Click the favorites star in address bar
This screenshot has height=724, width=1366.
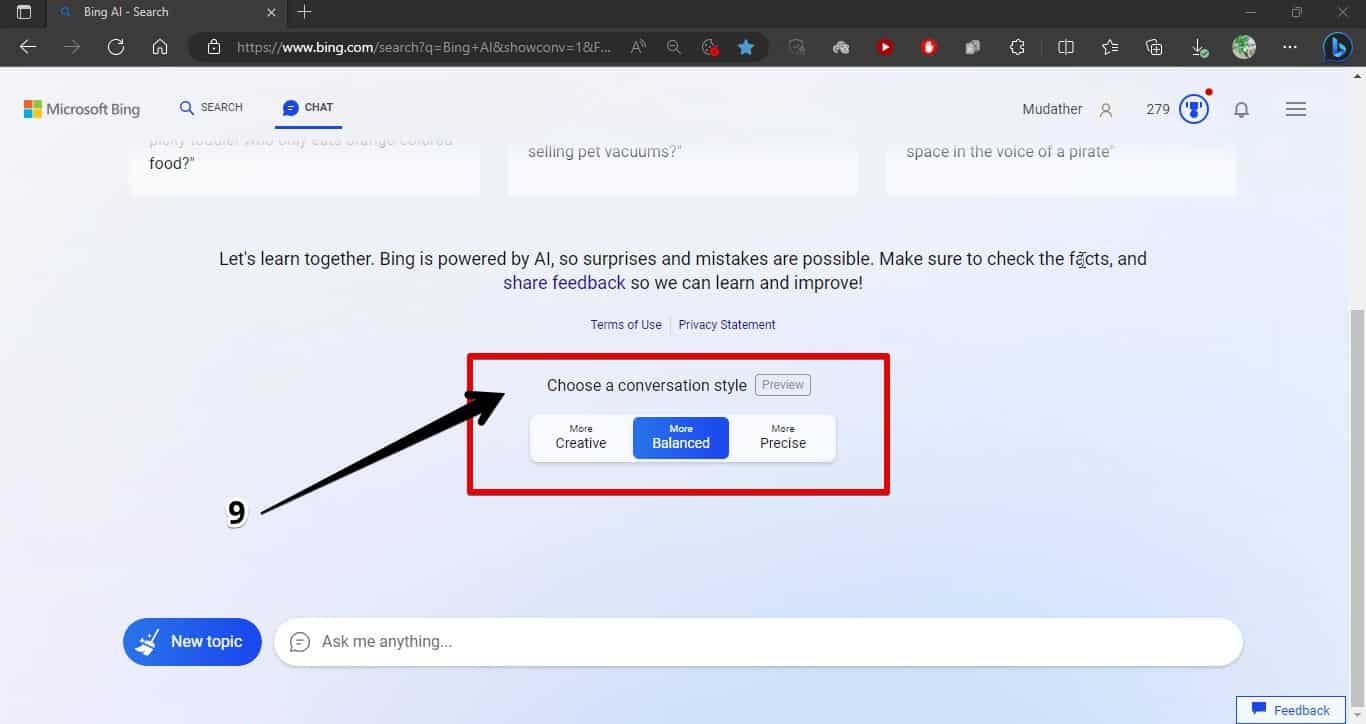[x=746, y=47]
